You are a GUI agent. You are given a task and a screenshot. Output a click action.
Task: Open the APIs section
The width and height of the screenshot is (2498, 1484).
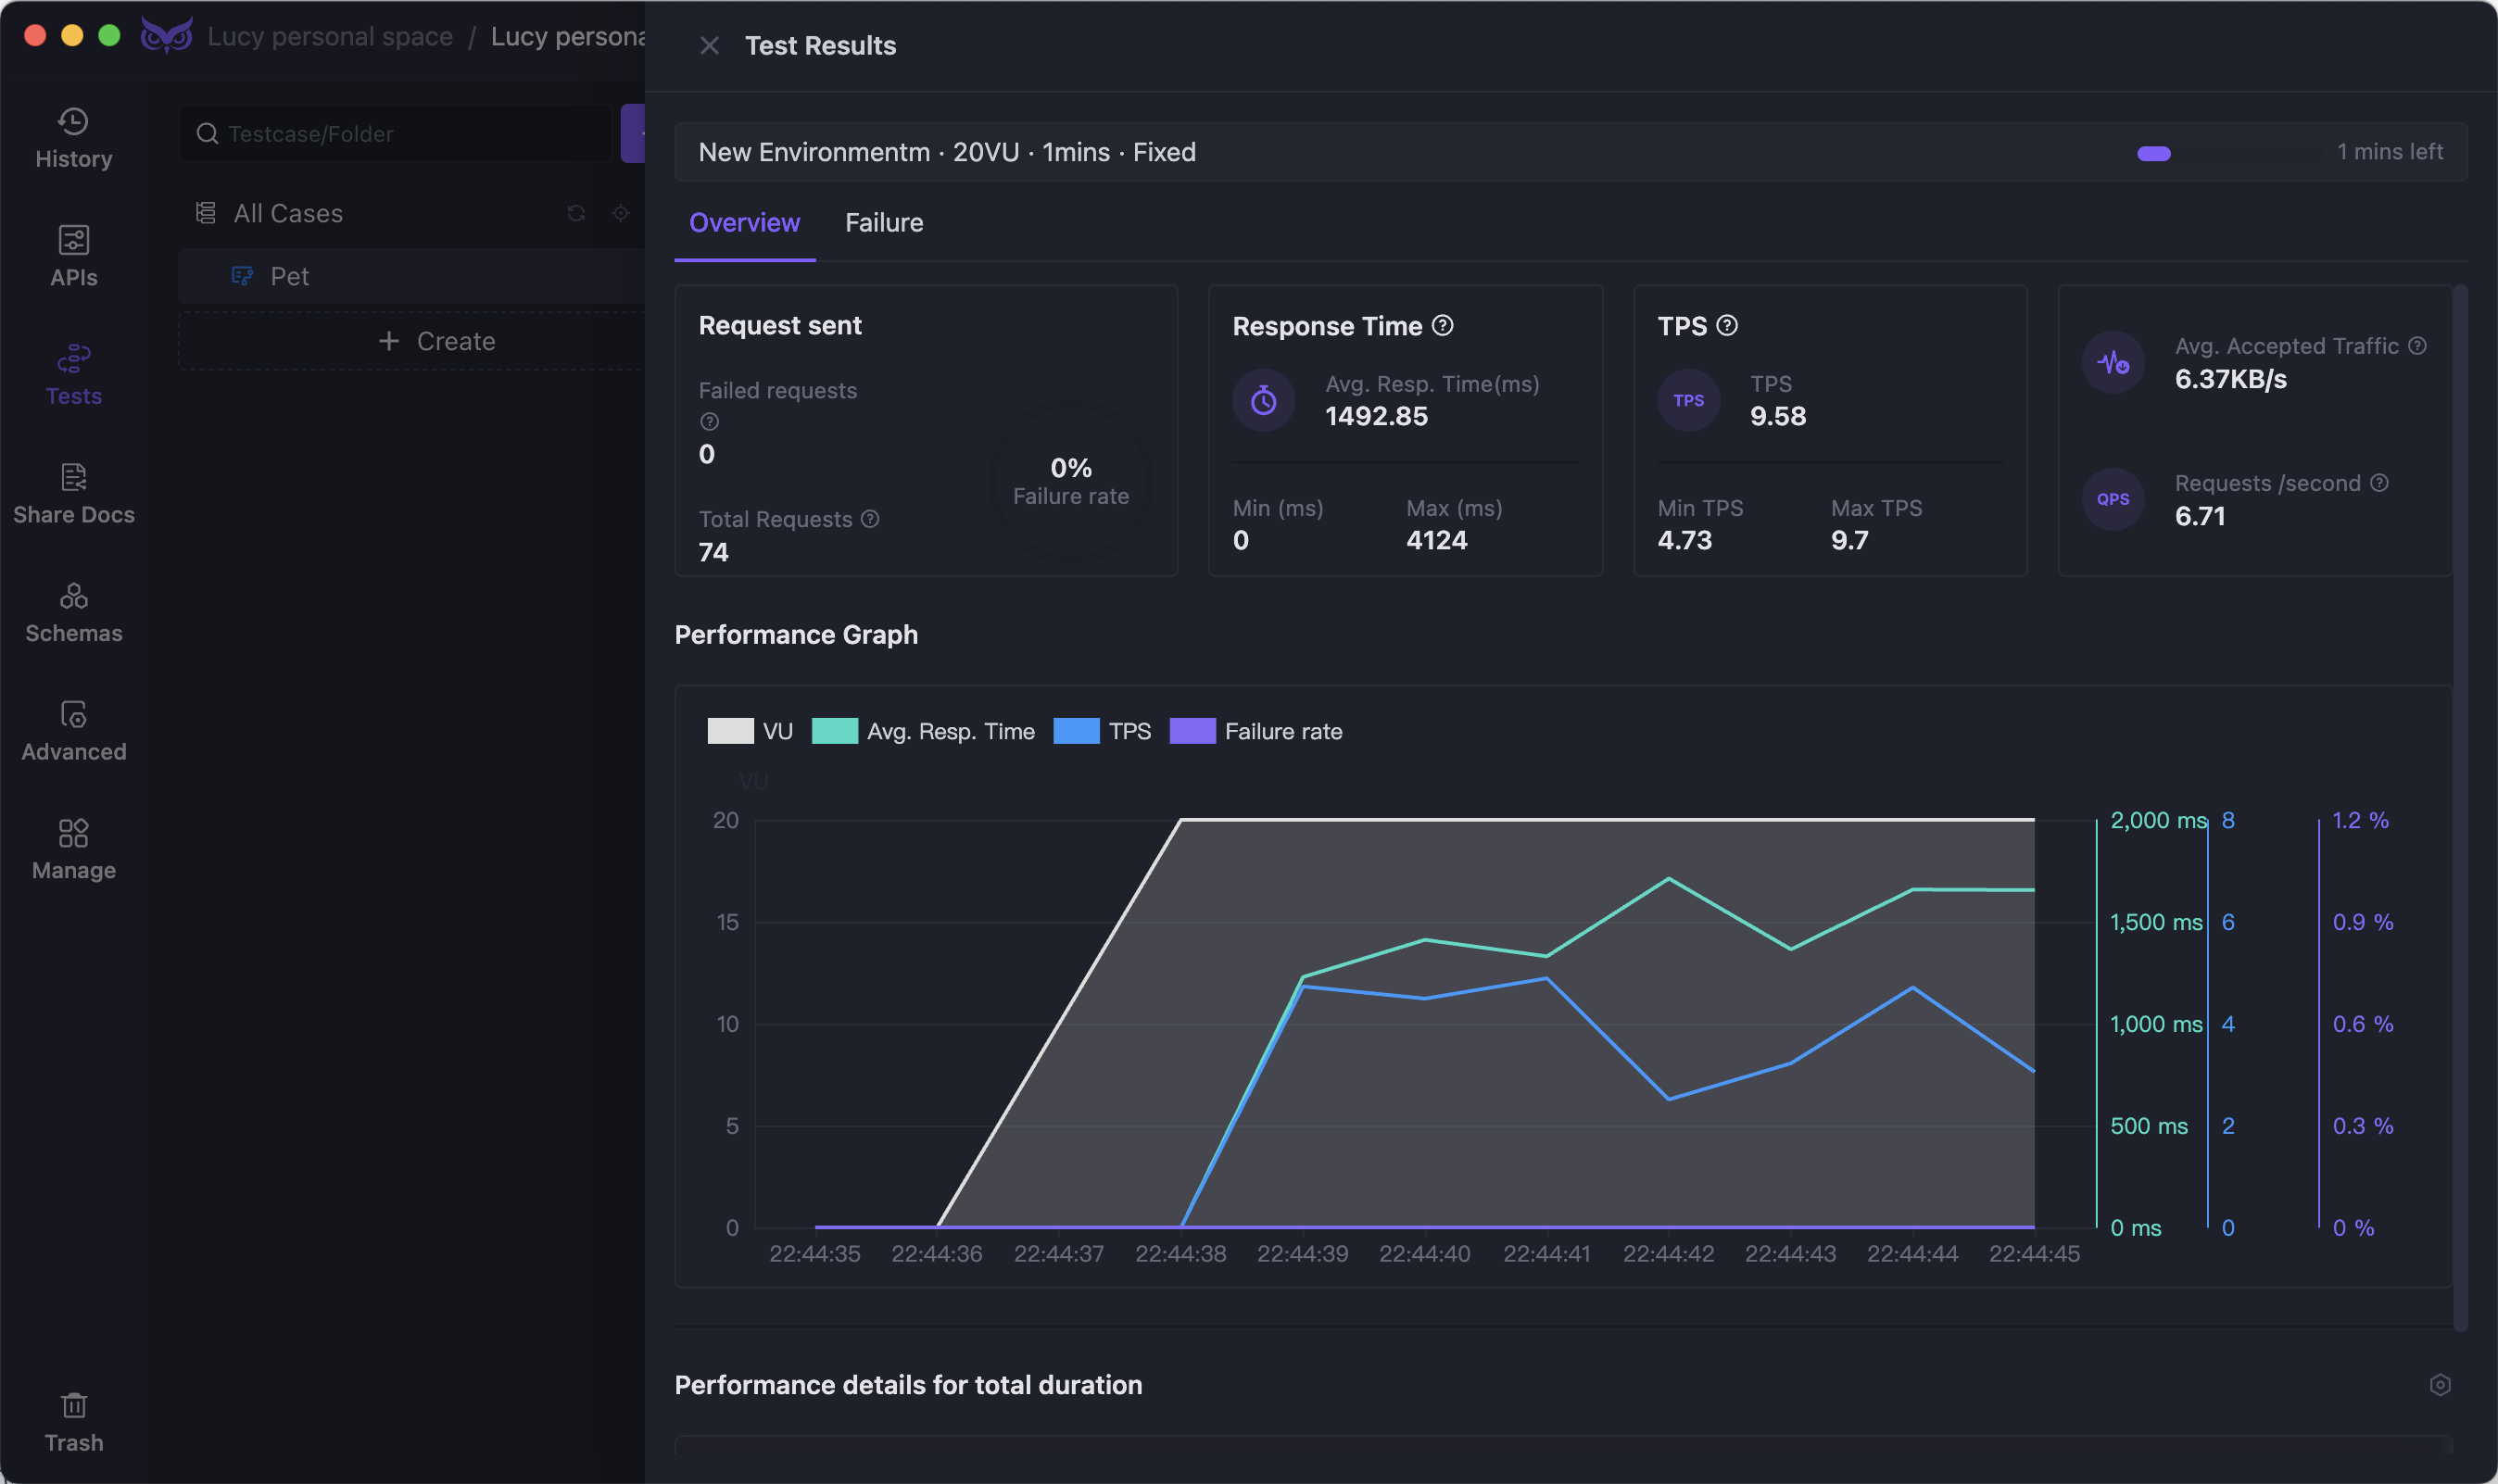73,257
